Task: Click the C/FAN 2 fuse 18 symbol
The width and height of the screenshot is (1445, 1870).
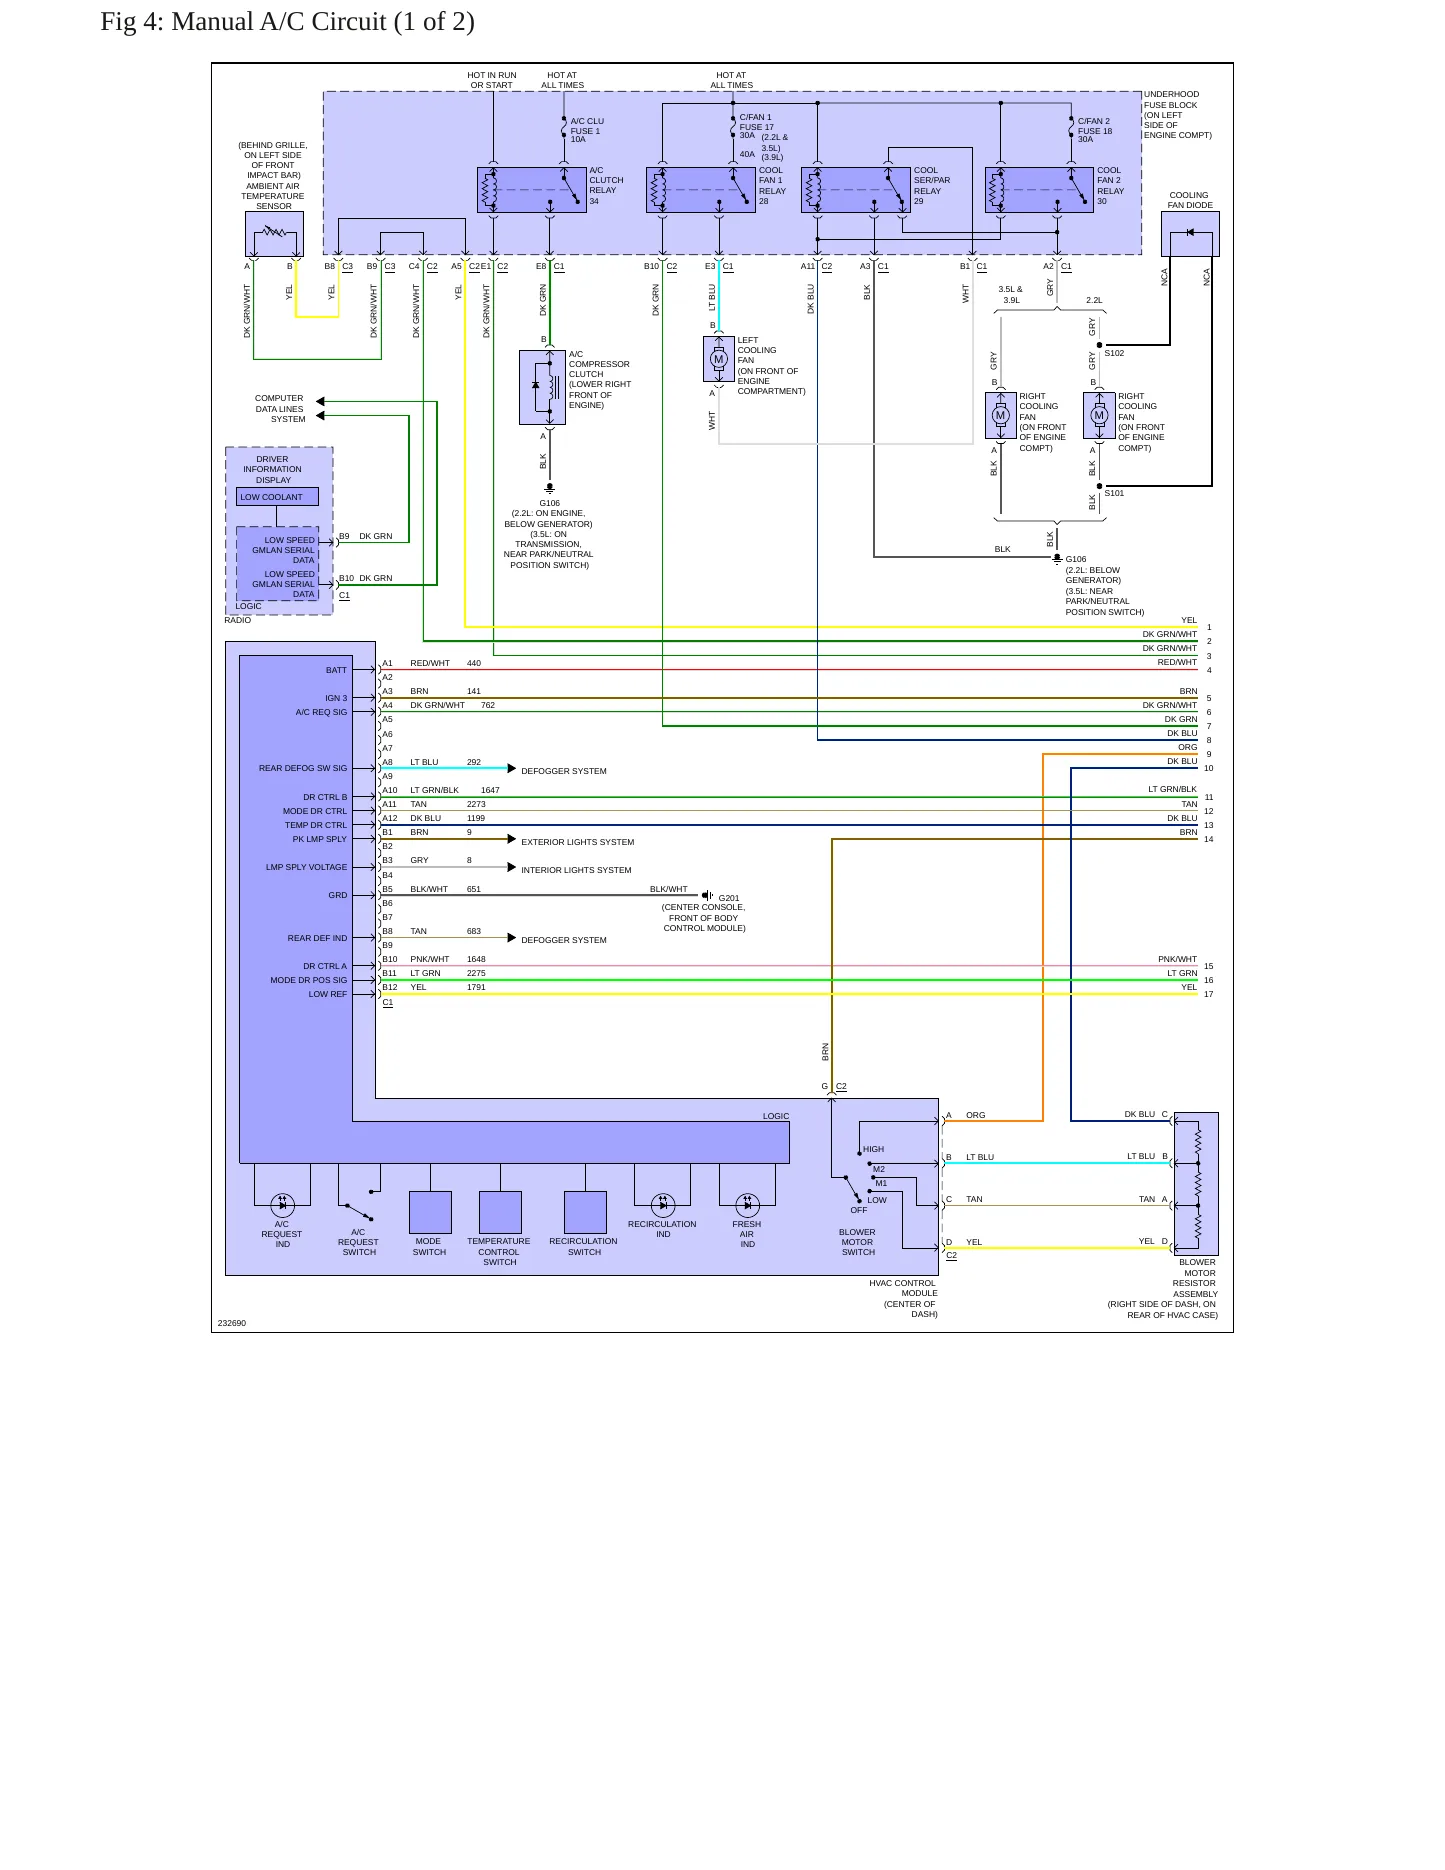Action: (x=1071, y=128)
